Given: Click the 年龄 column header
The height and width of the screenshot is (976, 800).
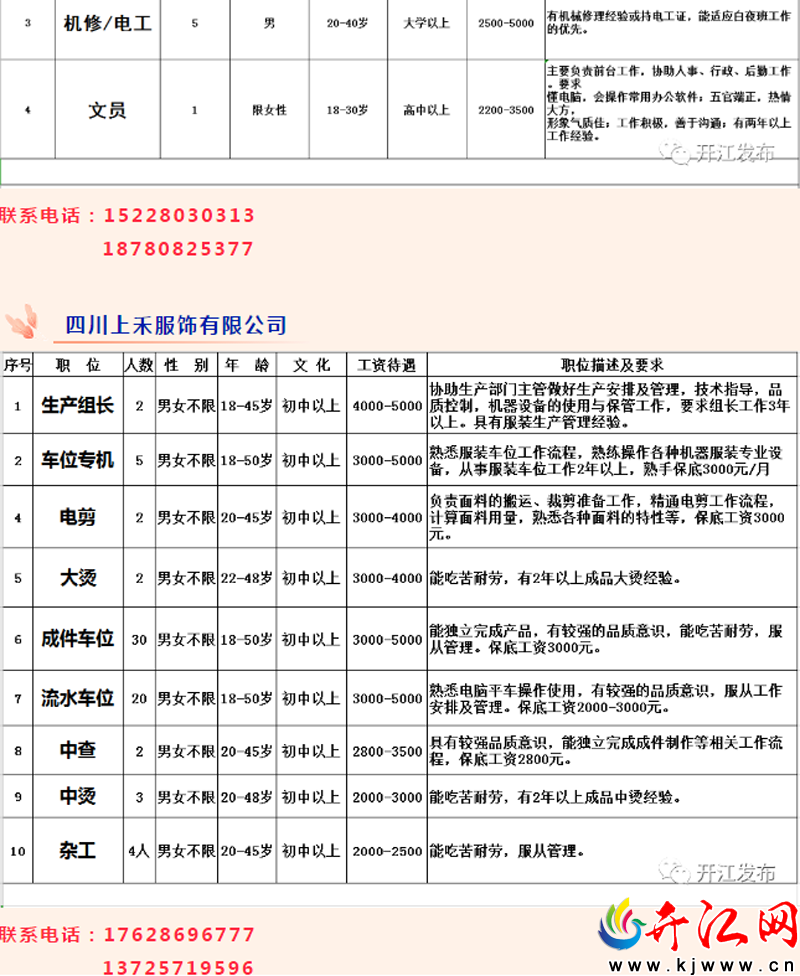Looking at the screenshot, I should click(247, 365).
